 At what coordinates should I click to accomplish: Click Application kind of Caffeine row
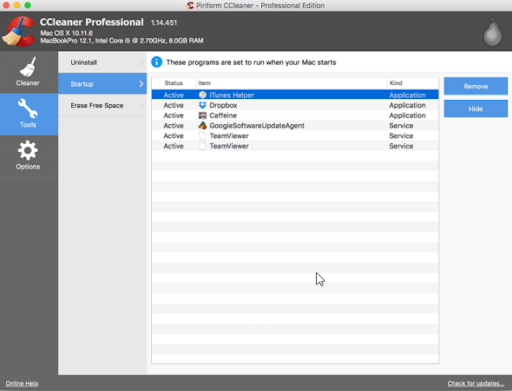click(x=407, y=116)
